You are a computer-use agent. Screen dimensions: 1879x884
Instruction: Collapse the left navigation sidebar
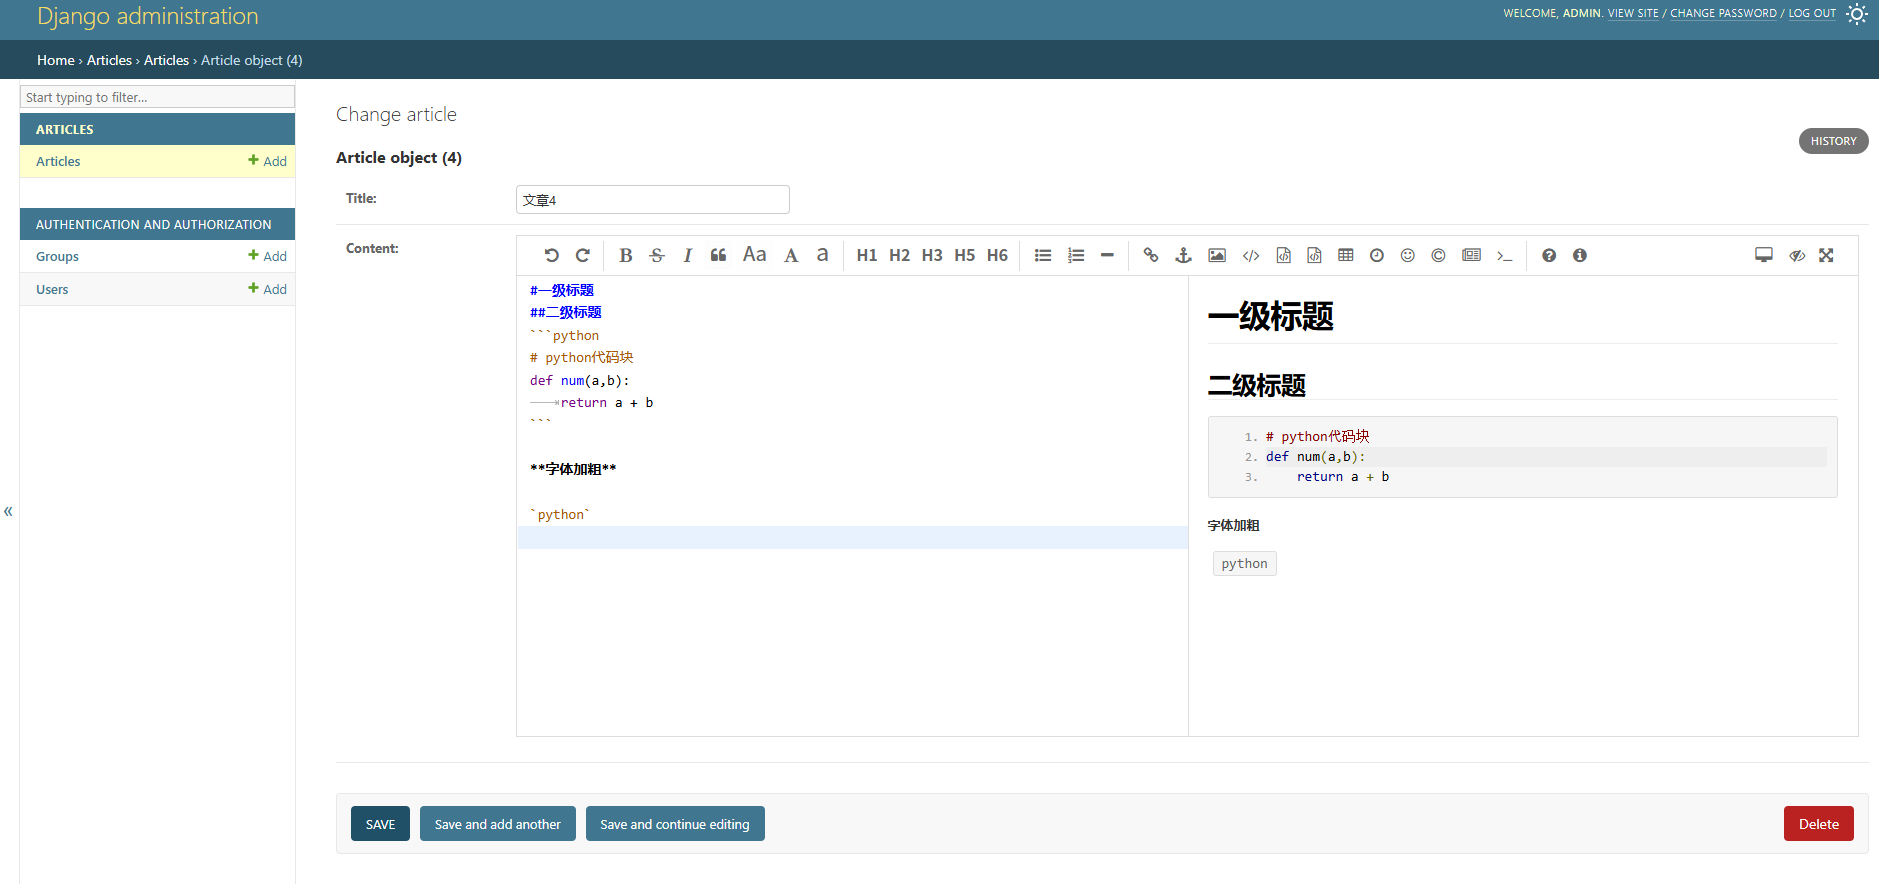coord(8,512)
